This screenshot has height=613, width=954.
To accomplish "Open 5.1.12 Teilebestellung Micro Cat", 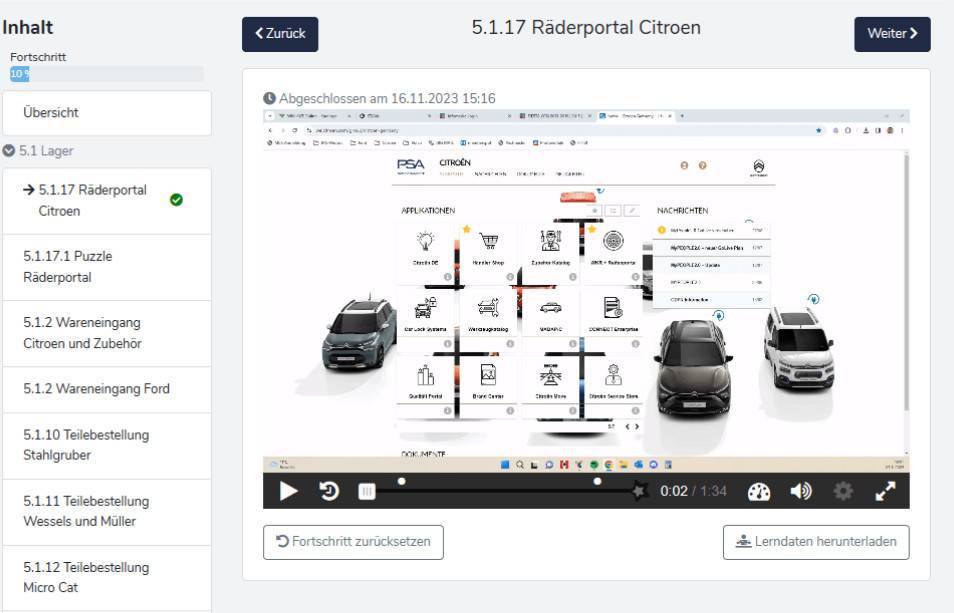I will [106, 578].
